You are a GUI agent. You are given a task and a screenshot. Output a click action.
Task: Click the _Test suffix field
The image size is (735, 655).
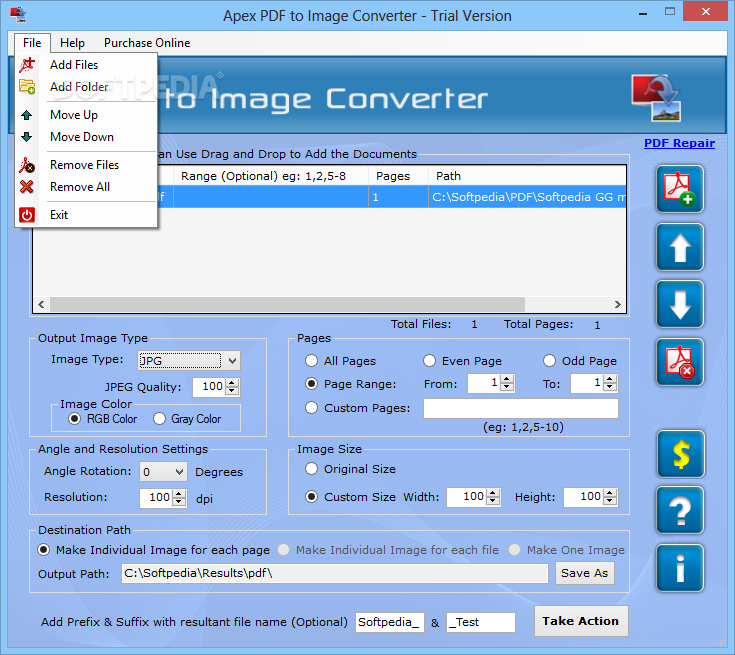point(481,622)
